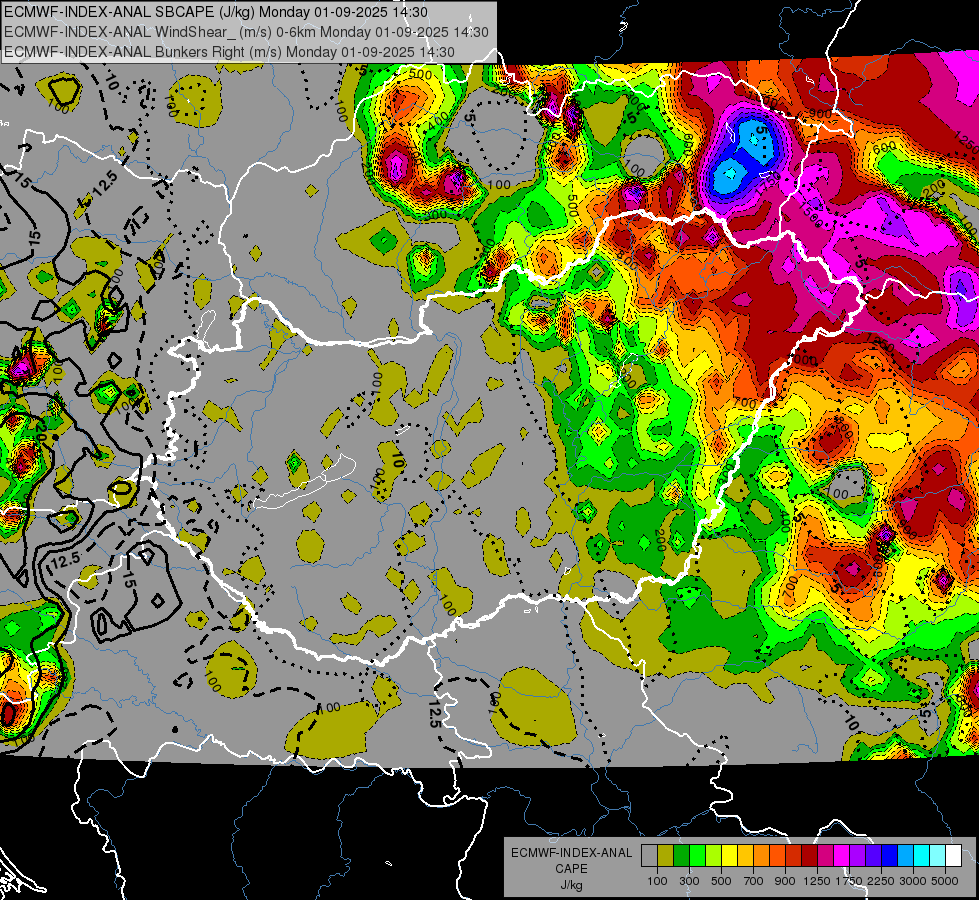Select the purple swatch after 1750
Image resolution: width=979 pixels, height=900 pixels.
[858, 856]
